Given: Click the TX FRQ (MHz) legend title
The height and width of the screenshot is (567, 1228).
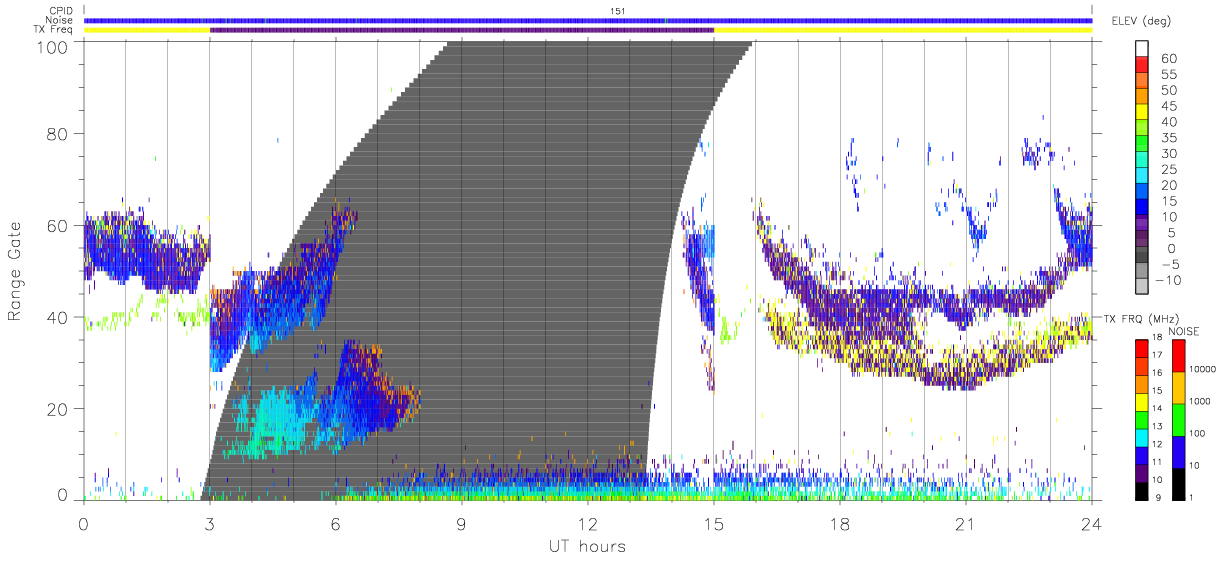Looking at the screenshot, I should coord(1141,318).
